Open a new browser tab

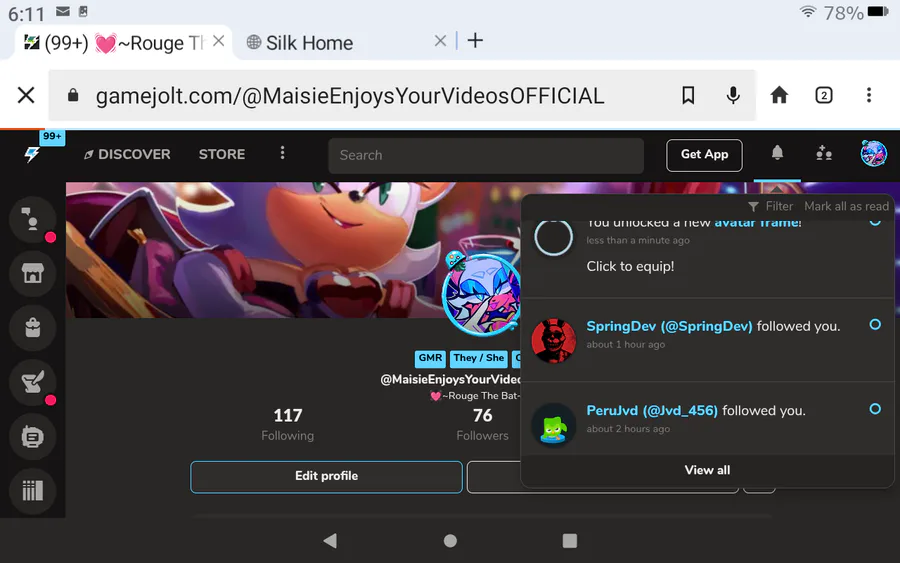[x=475, y=41]
